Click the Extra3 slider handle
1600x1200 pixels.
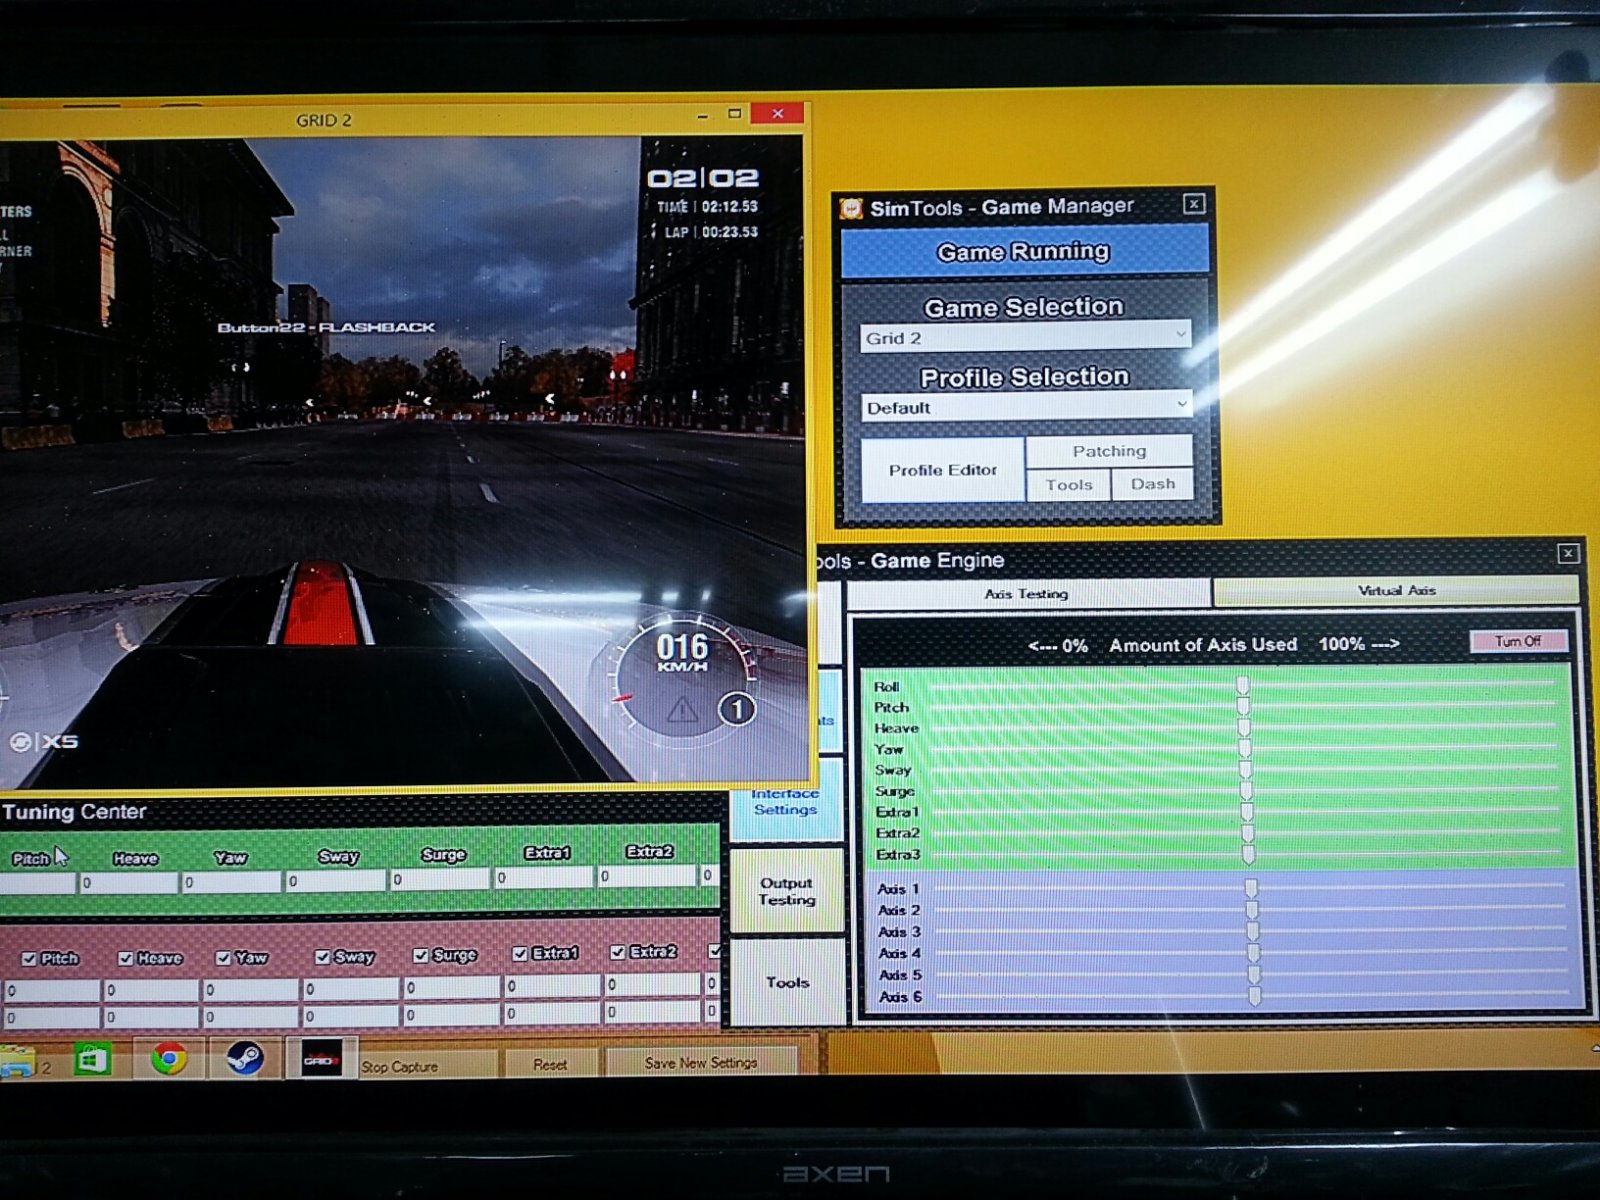click(x=1248, y=854)
